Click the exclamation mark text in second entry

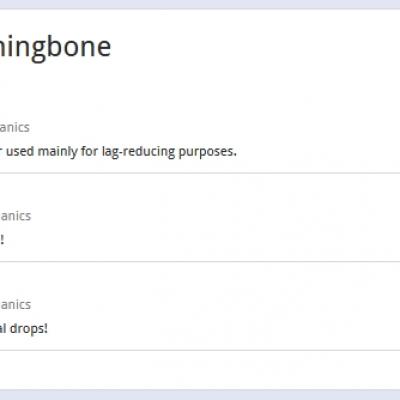tap(2, 240)
